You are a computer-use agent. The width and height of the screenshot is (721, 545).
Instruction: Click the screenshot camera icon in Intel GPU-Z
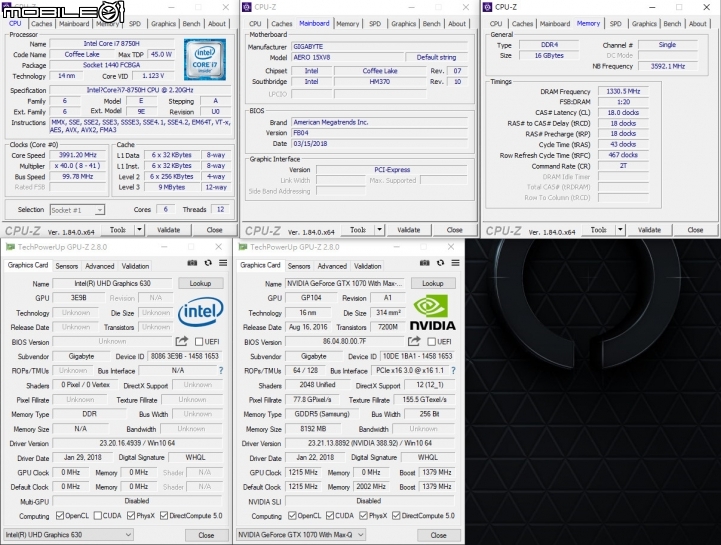(192, 263)
